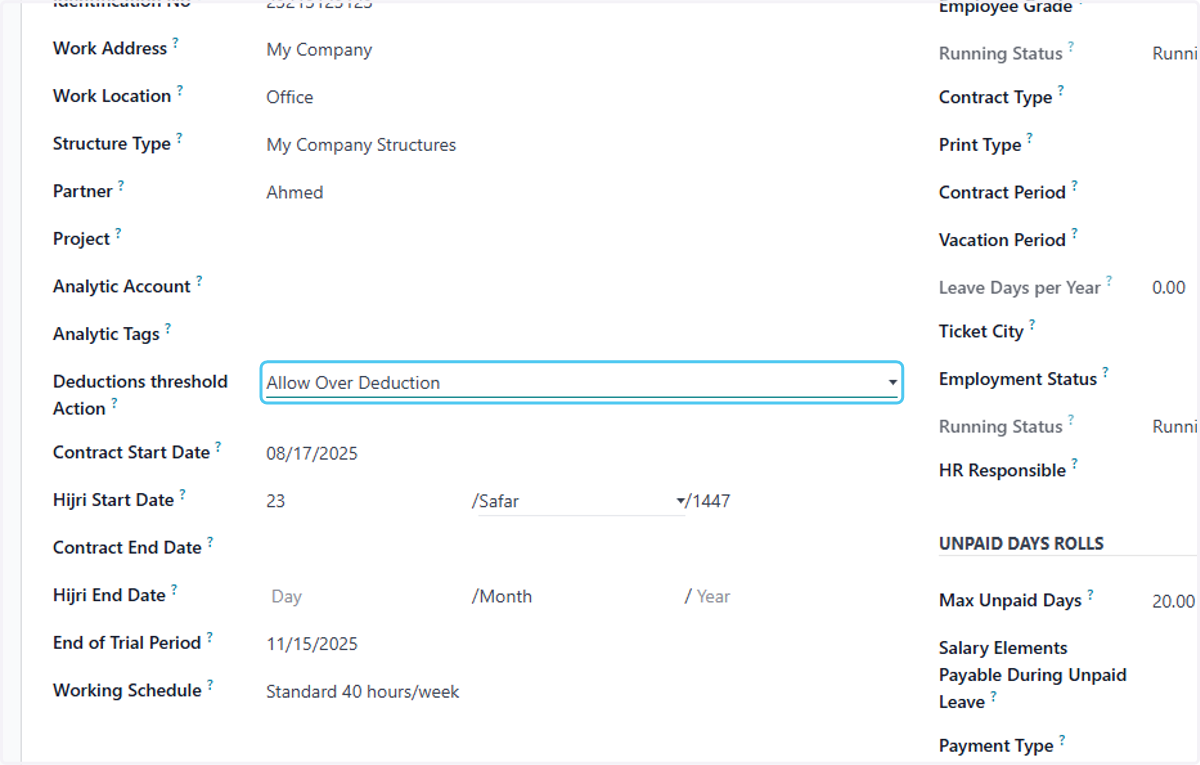The width and height of the screenshot is (1200, 765).
Task: Show help tooltip for Hijri Start Date
Action: tap(182, 494)
